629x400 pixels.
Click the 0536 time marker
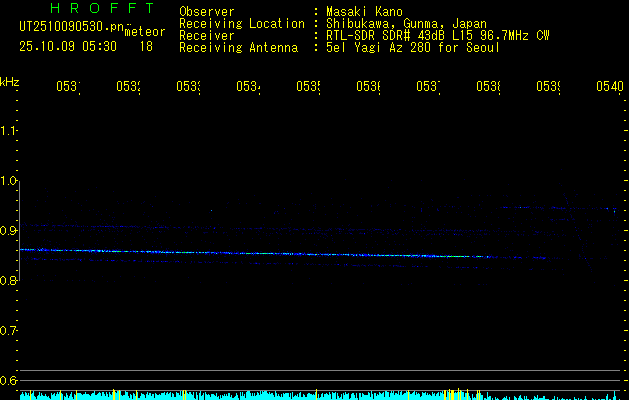(368, 86)
